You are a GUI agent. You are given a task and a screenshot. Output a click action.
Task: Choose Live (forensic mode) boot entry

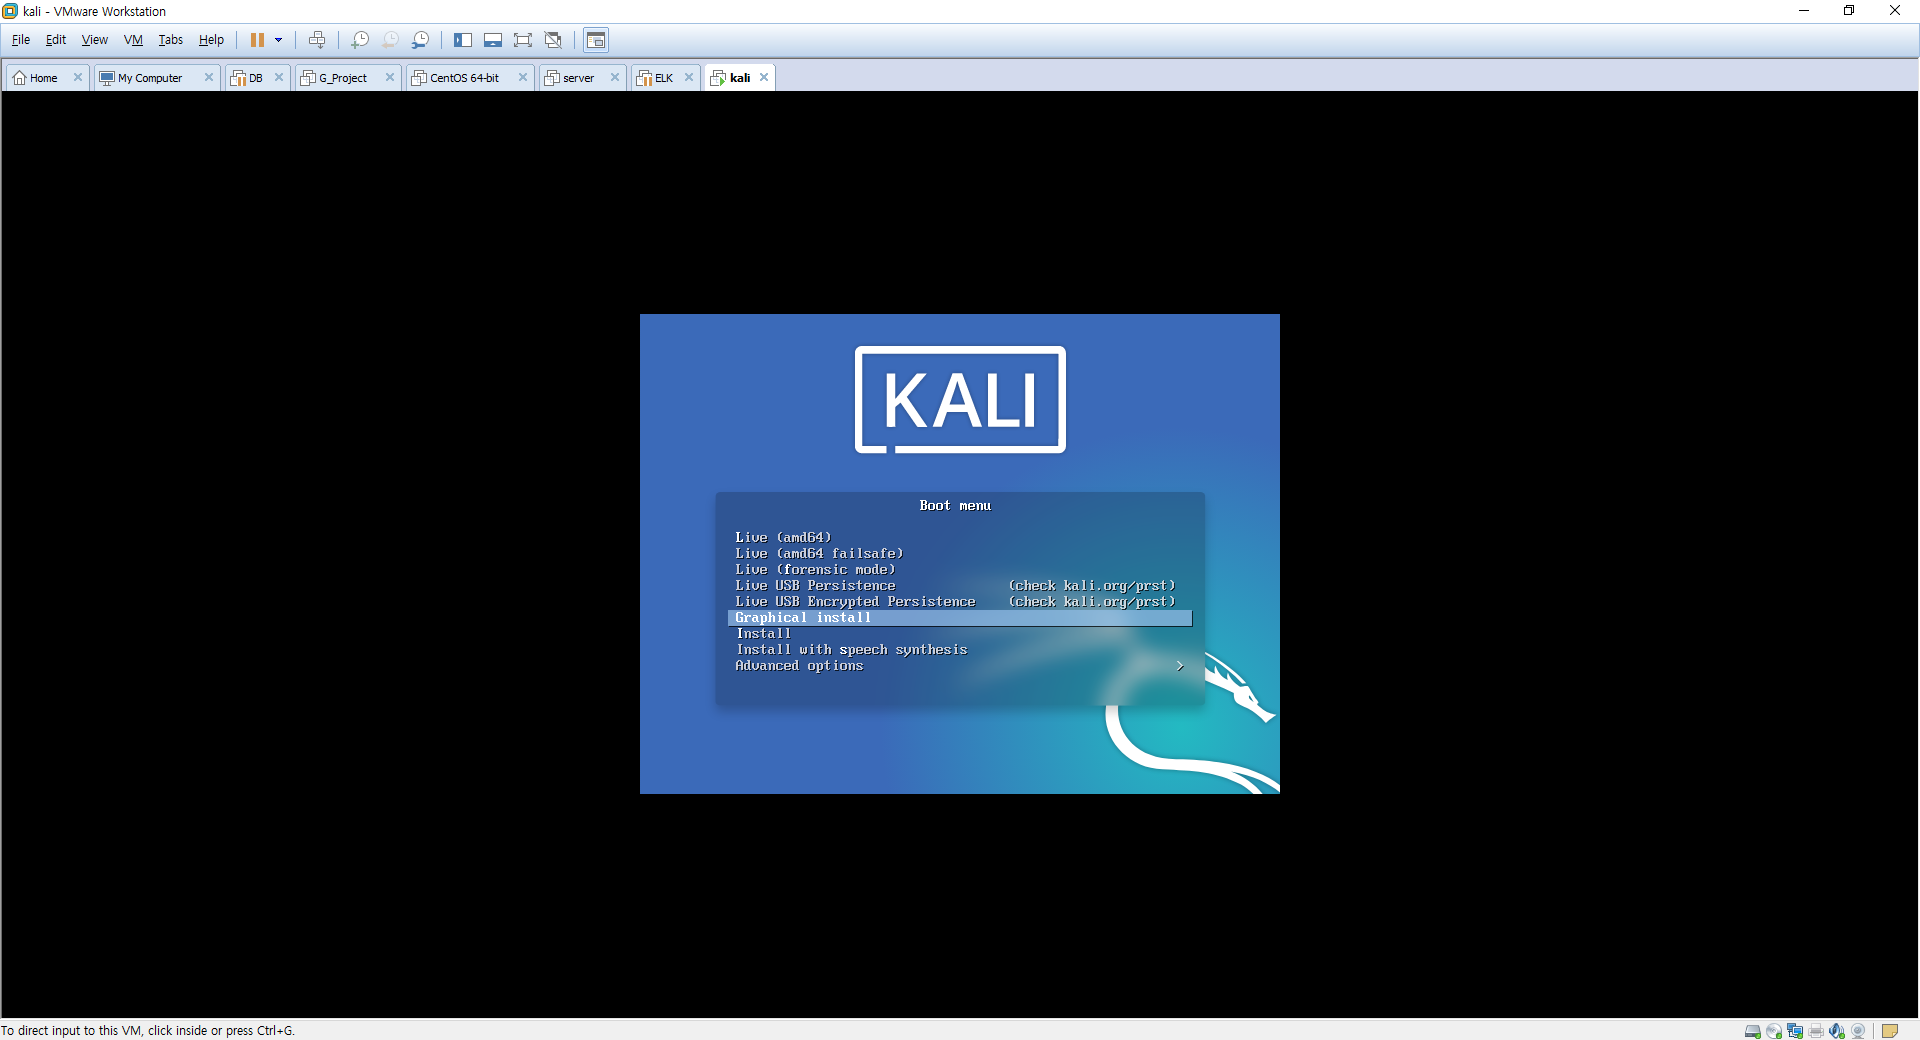pos(815,570)
